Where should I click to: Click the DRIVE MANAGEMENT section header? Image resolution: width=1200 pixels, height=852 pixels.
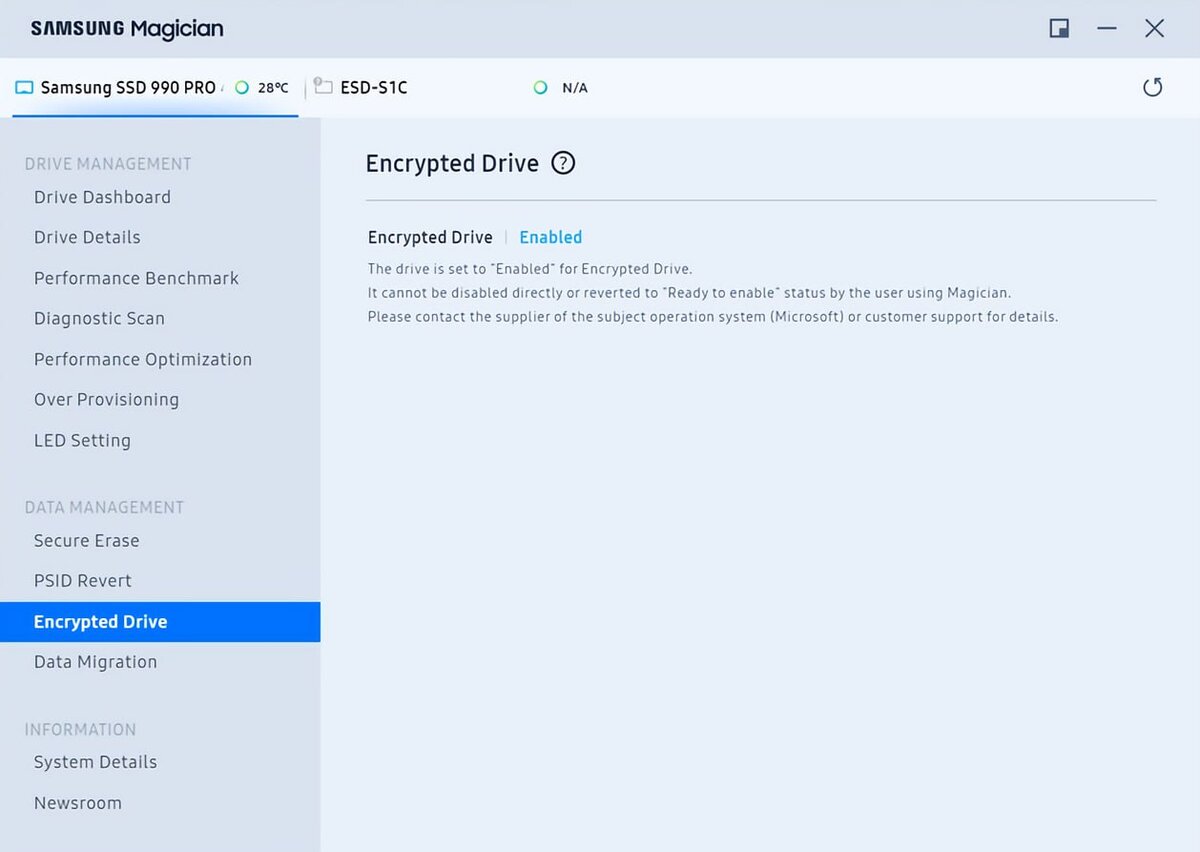tap(108, 164)
